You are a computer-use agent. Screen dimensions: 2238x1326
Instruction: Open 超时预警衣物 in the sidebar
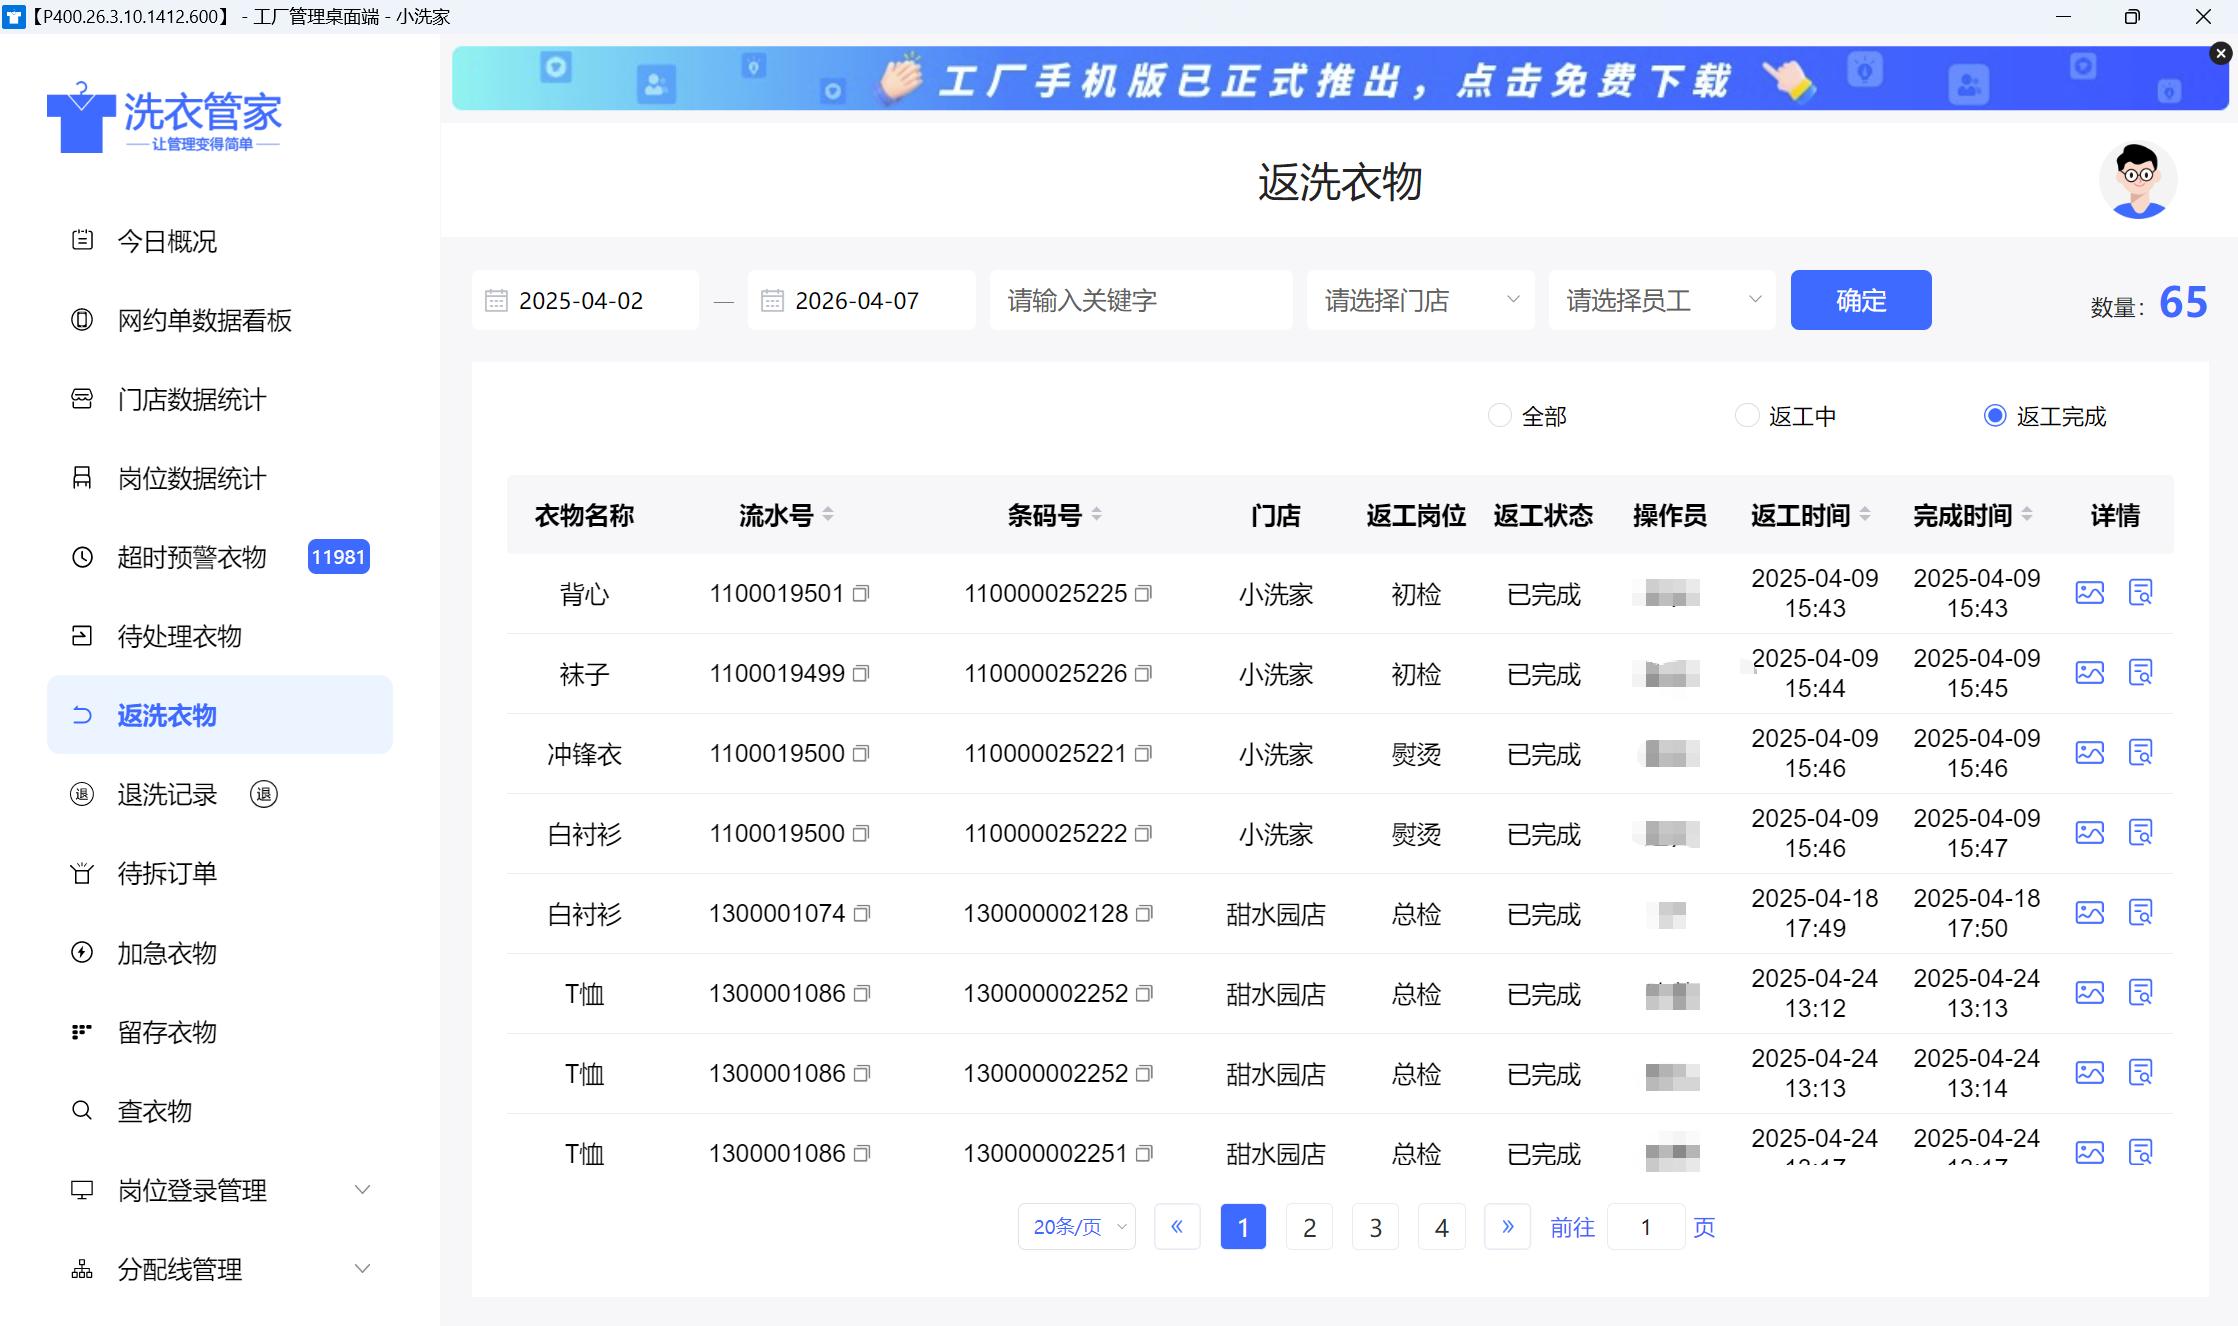click(x=192, y=557)
